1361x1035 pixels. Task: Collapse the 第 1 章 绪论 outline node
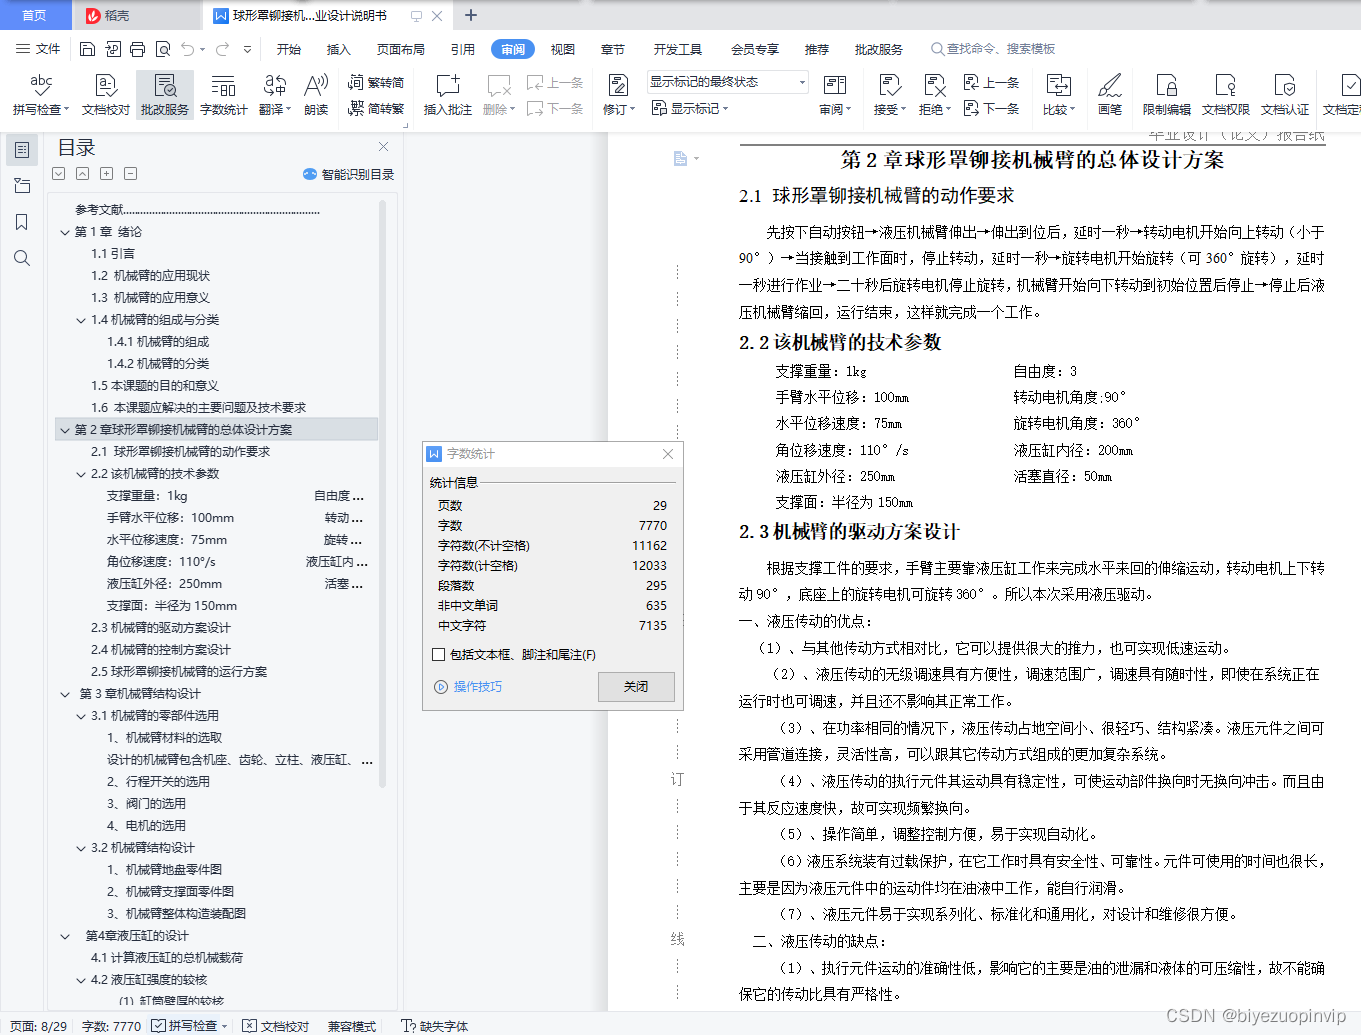point(65,232)
